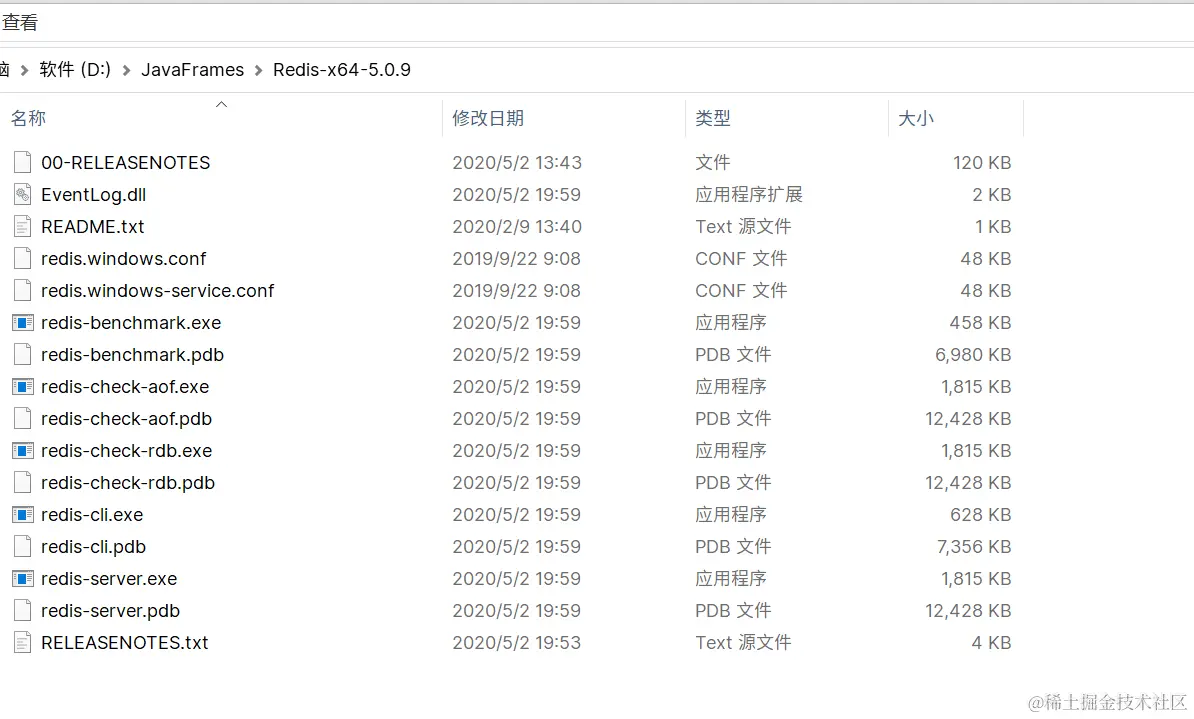Image resolution: width=1194 pixels, height=719 pixels.
Task: Sort files by 修改日期 column header
Action: 488,118
